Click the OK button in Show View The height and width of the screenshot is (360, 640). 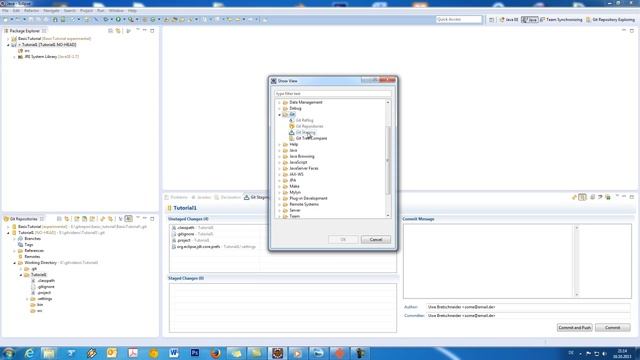click(x=343, y=240)
